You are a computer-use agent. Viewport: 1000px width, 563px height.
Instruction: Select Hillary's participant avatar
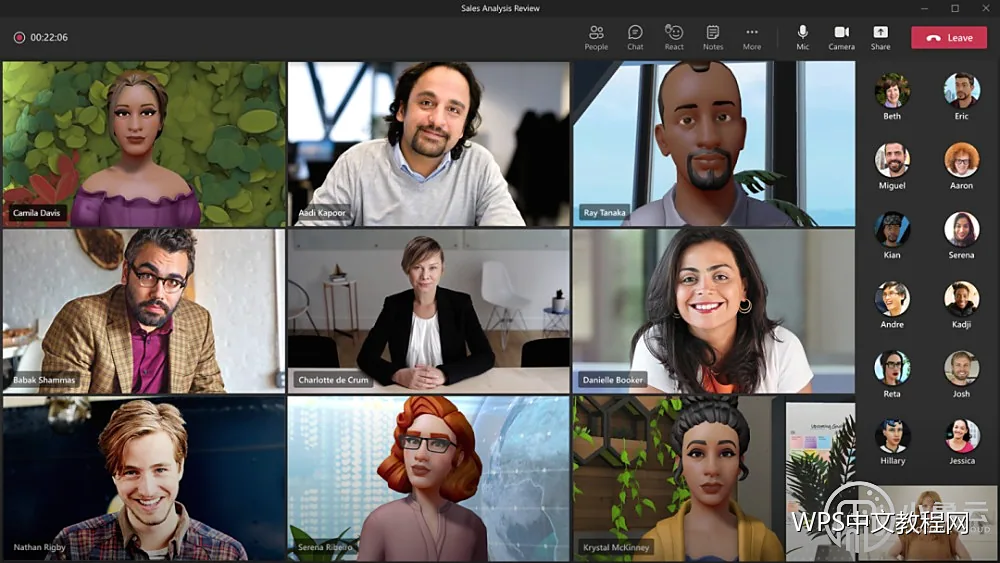point(892,435)
